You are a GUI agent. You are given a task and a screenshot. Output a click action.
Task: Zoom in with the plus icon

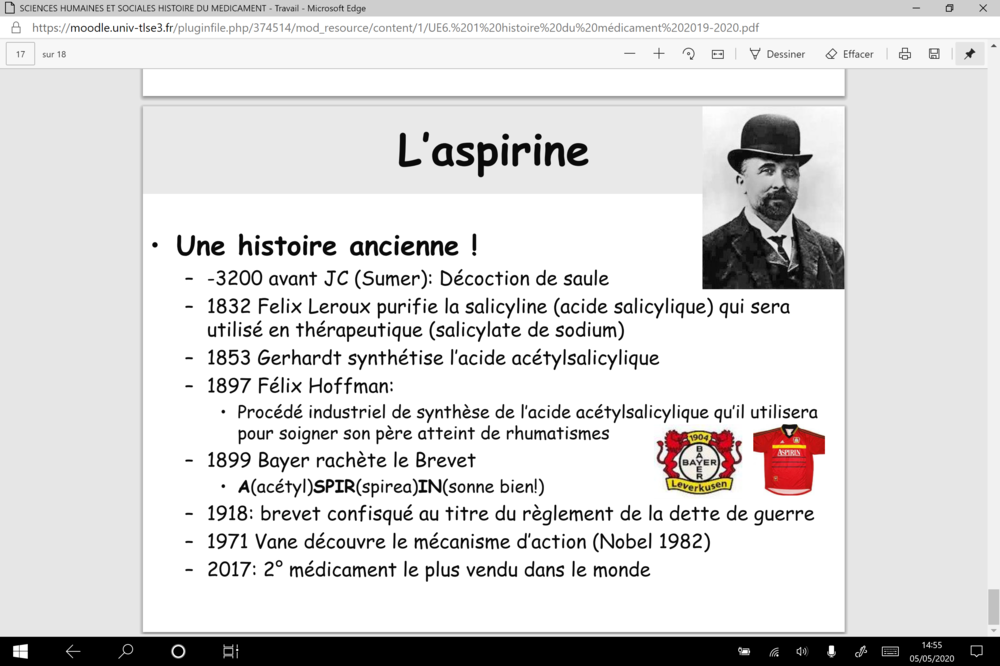pos(659,54)
